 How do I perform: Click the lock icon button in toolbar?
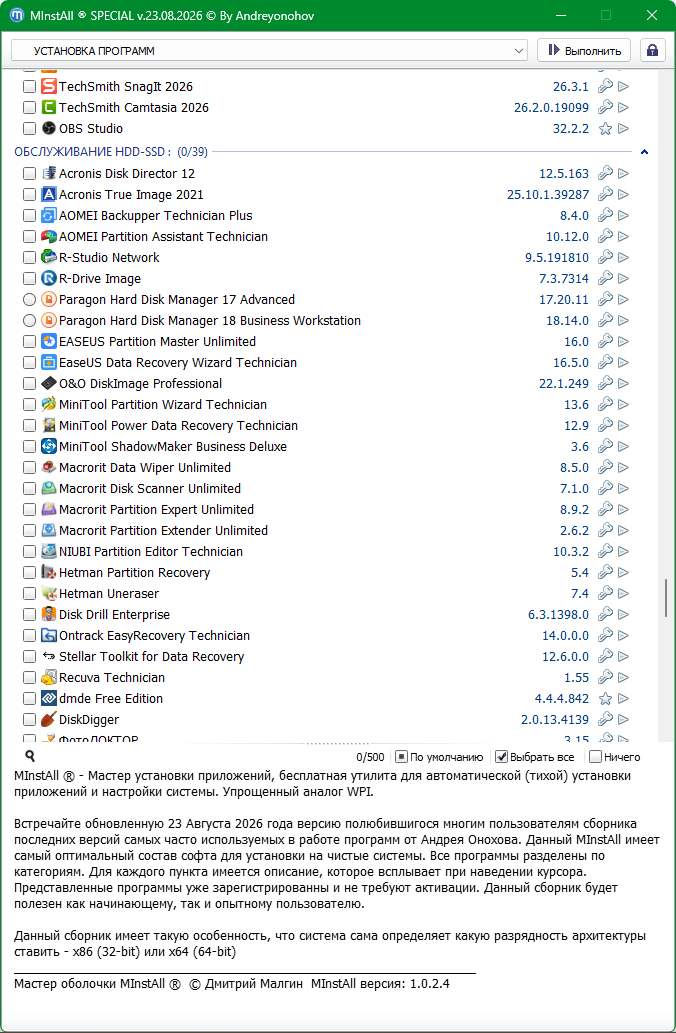(x=652, y=50)
